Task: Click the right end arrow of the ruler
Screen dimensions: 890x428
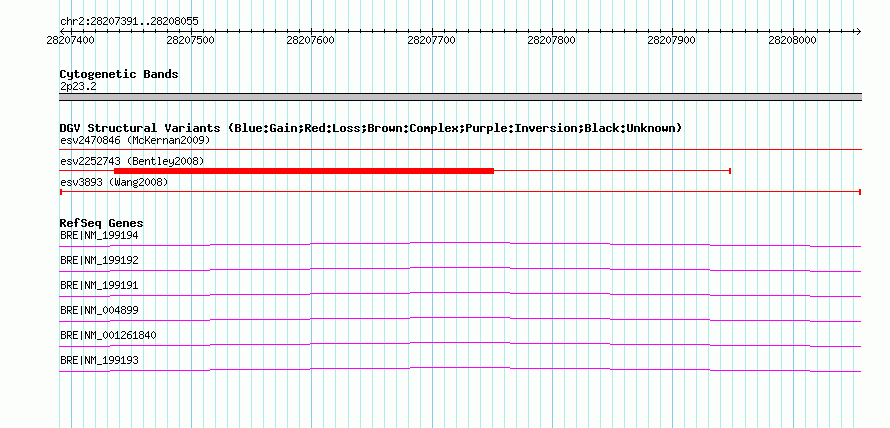Action: click(x=858, y=31)
